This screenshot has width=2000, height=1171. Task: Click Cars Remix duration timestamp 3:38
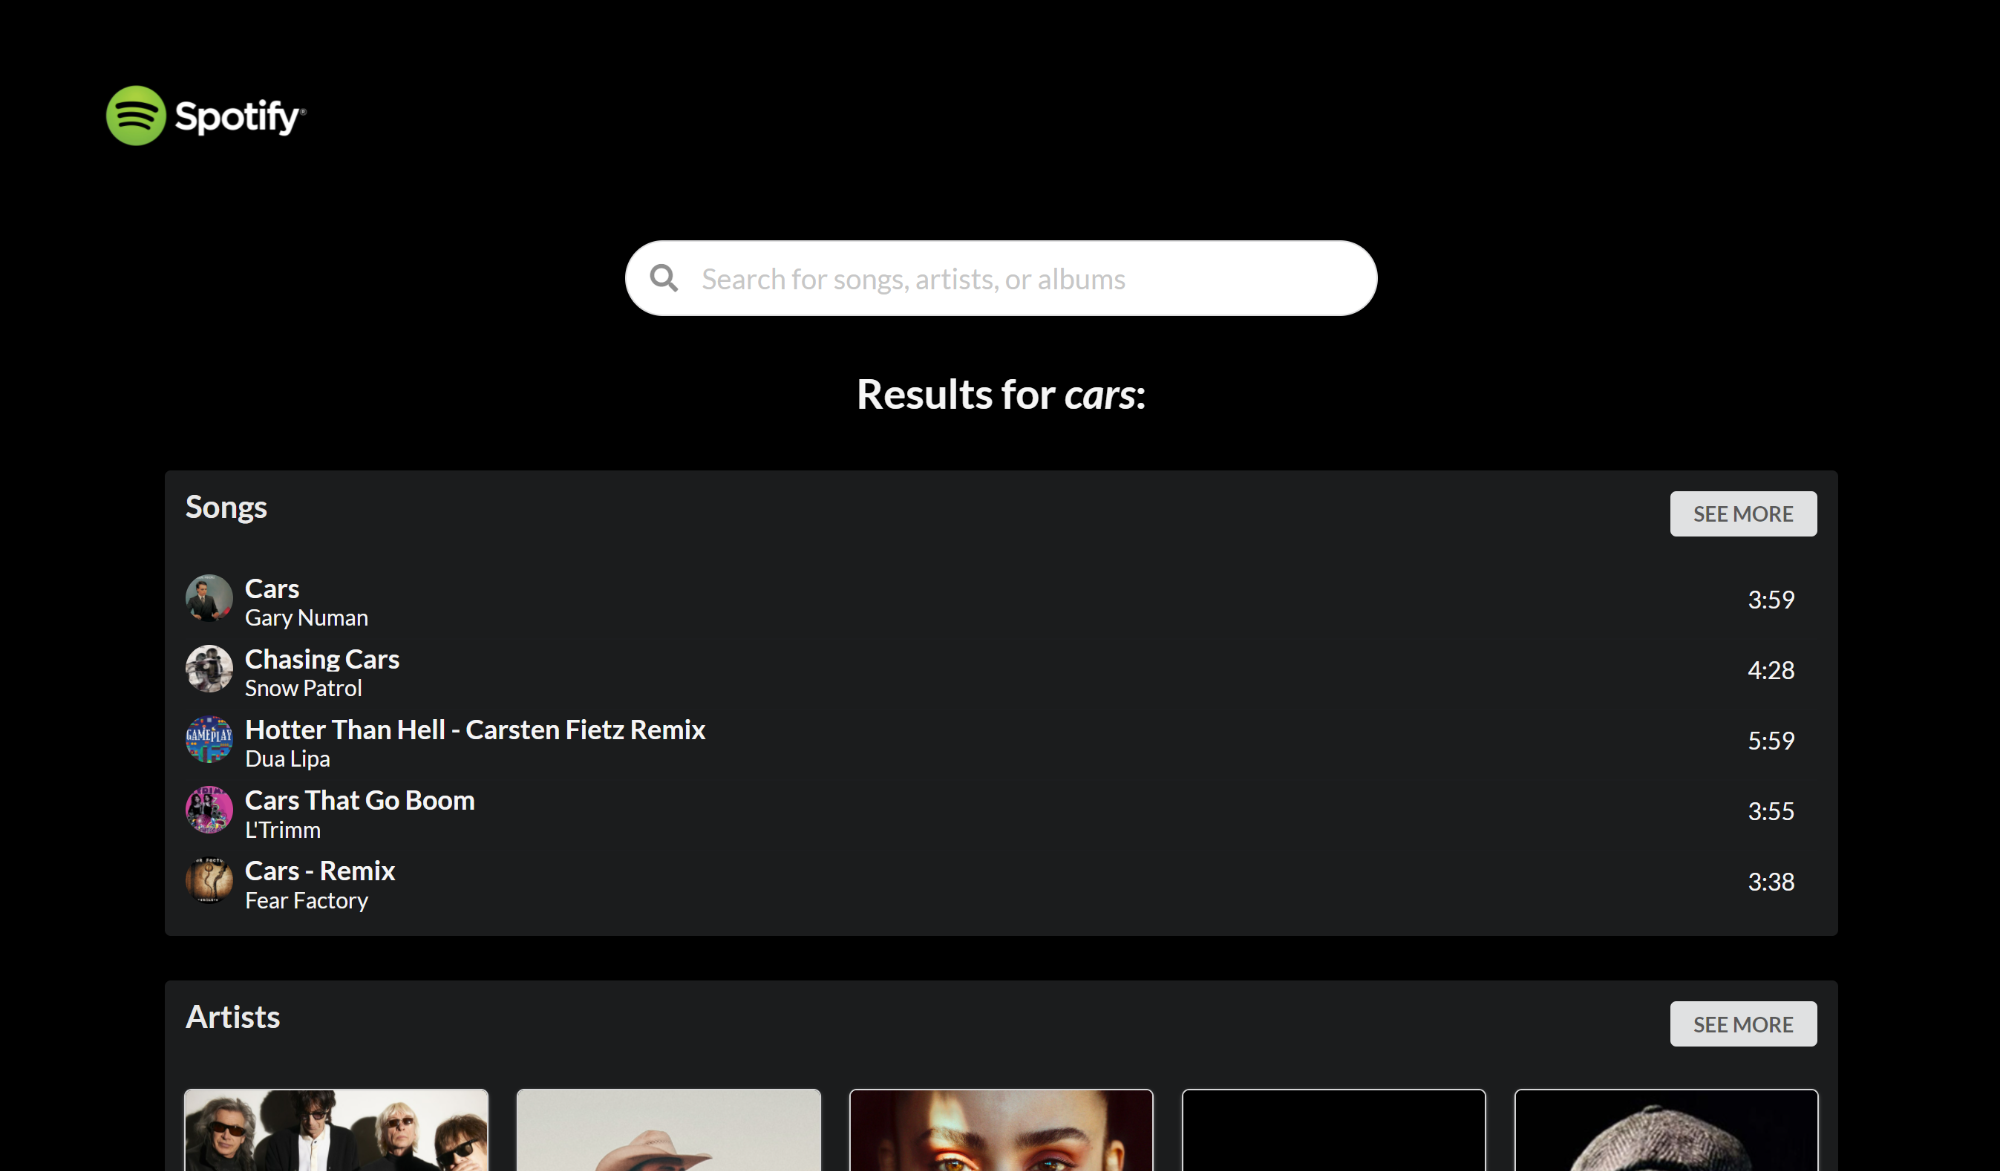pyautogui.click(x=1770, y=881)
